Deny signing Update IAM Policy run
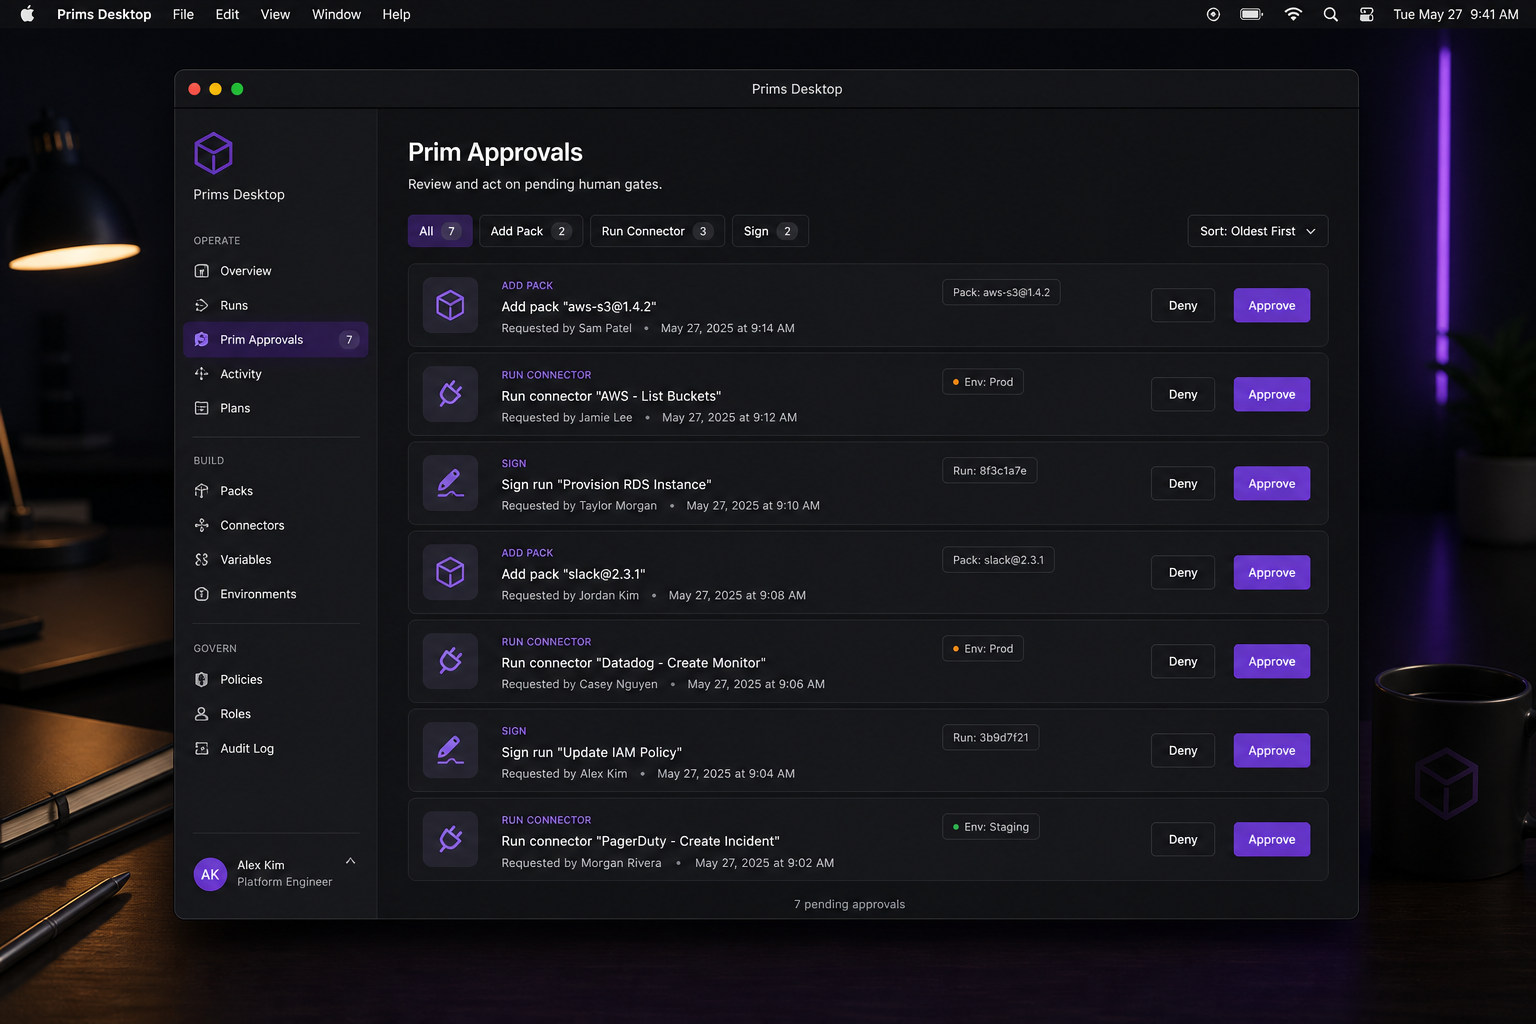This screenshot has height=1024, width=1536. (1183, 750)
